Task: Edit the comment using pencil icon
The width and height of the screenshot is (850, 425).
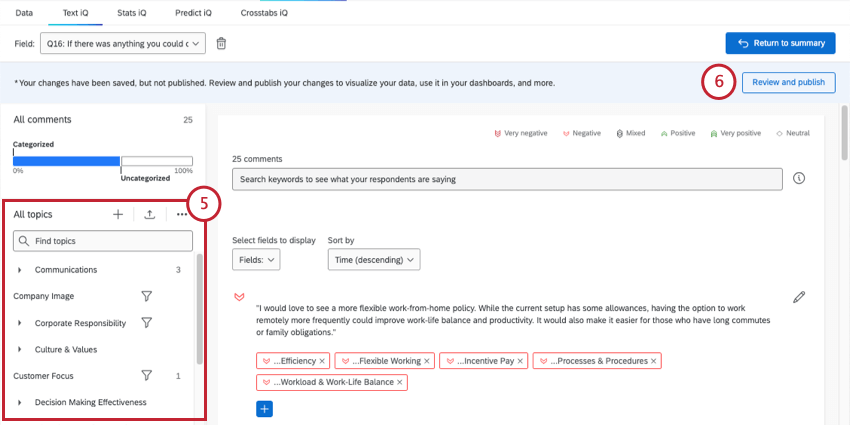Action: [x=799, y=297]
